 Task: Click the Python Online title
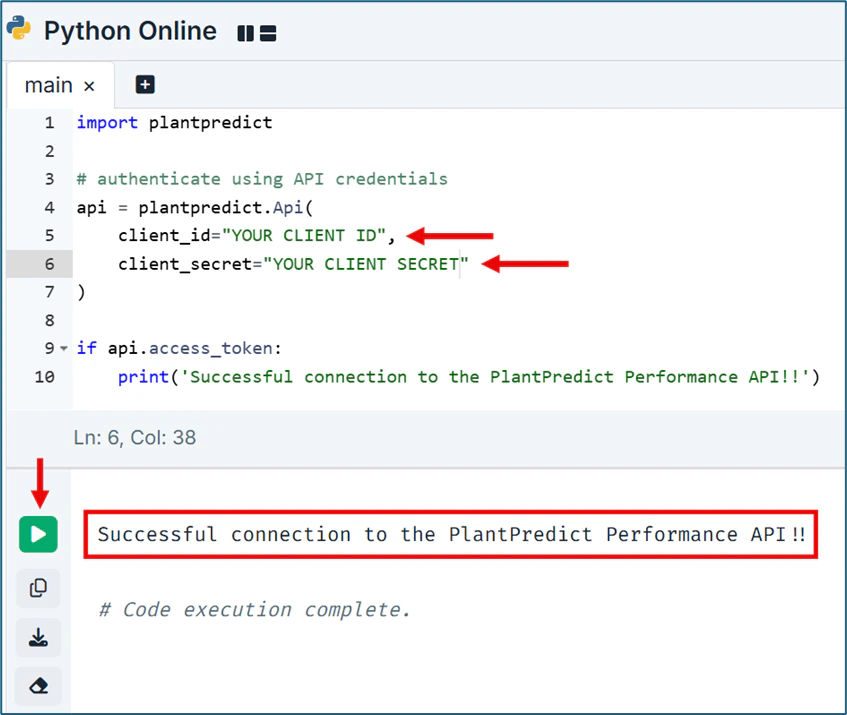coord(130,31)
